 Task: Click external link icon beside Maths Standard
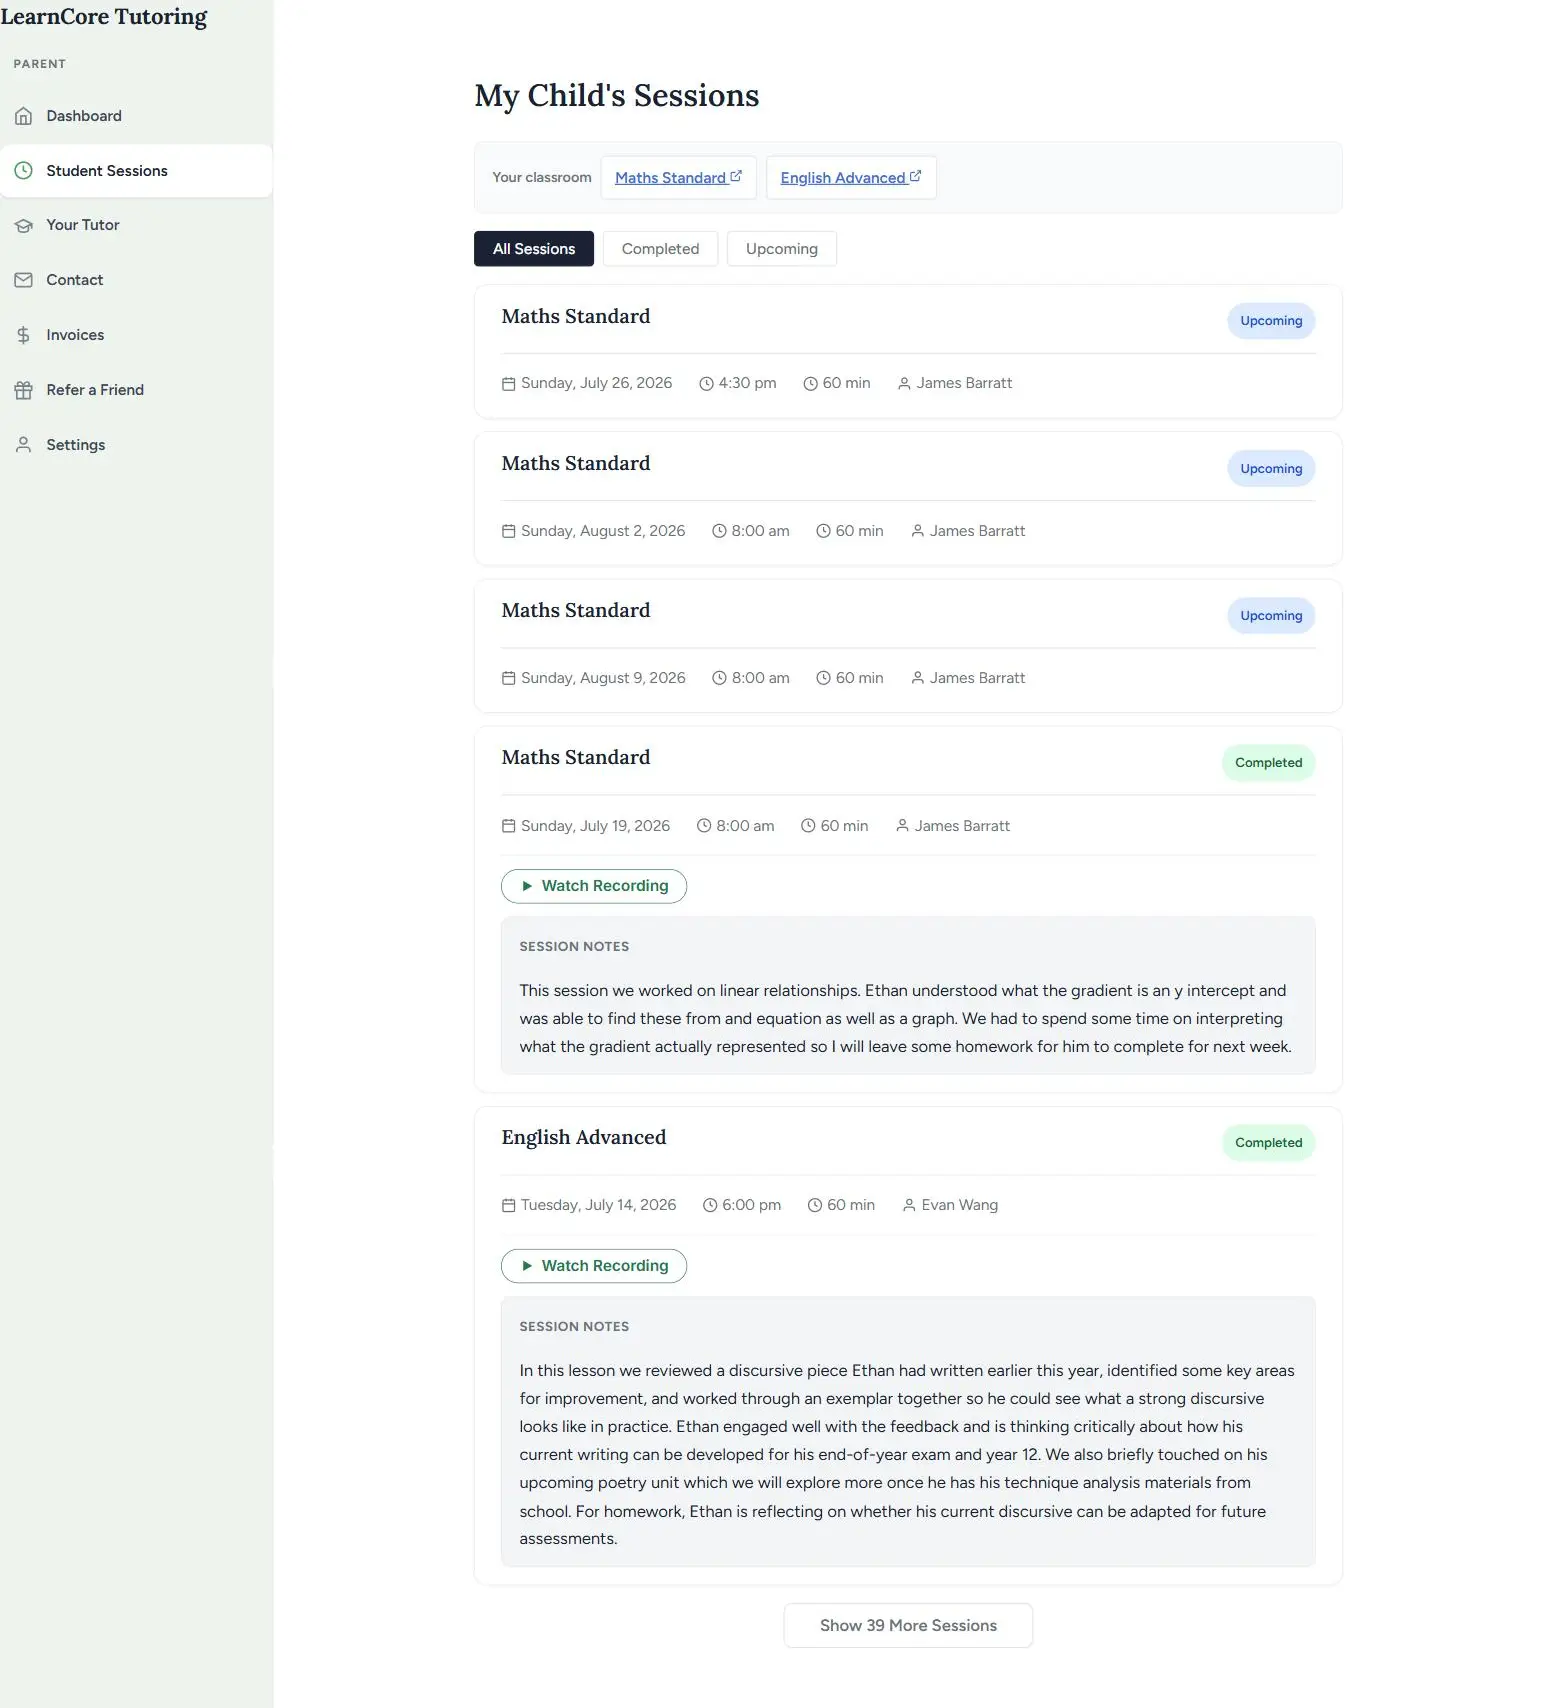tap(736, 176)
